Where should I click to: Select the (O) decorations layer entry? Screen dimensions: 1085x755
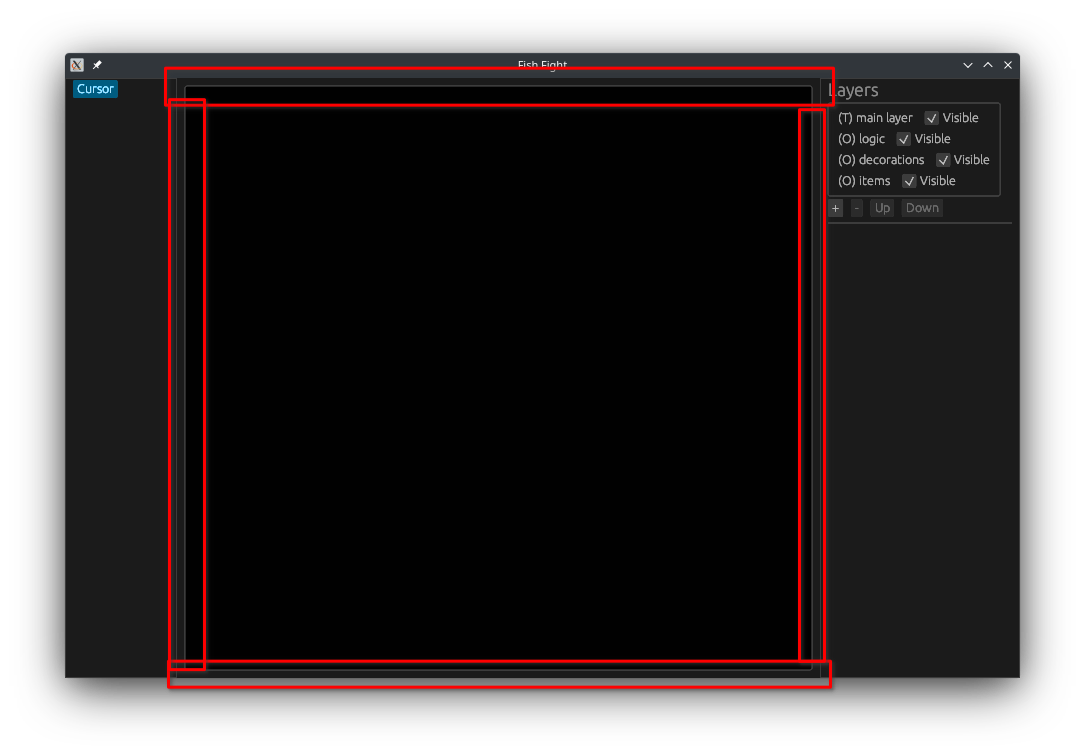[881, 159]
